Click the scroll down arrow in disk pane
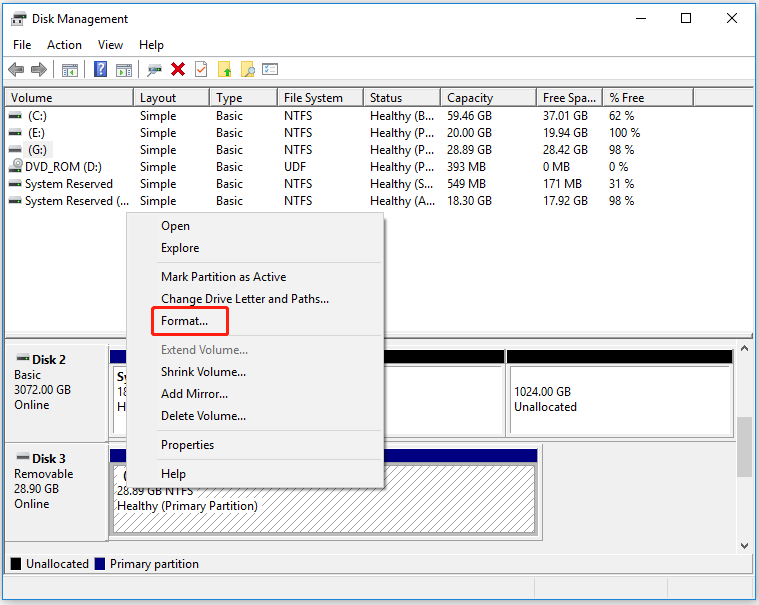 click(744, 545)
